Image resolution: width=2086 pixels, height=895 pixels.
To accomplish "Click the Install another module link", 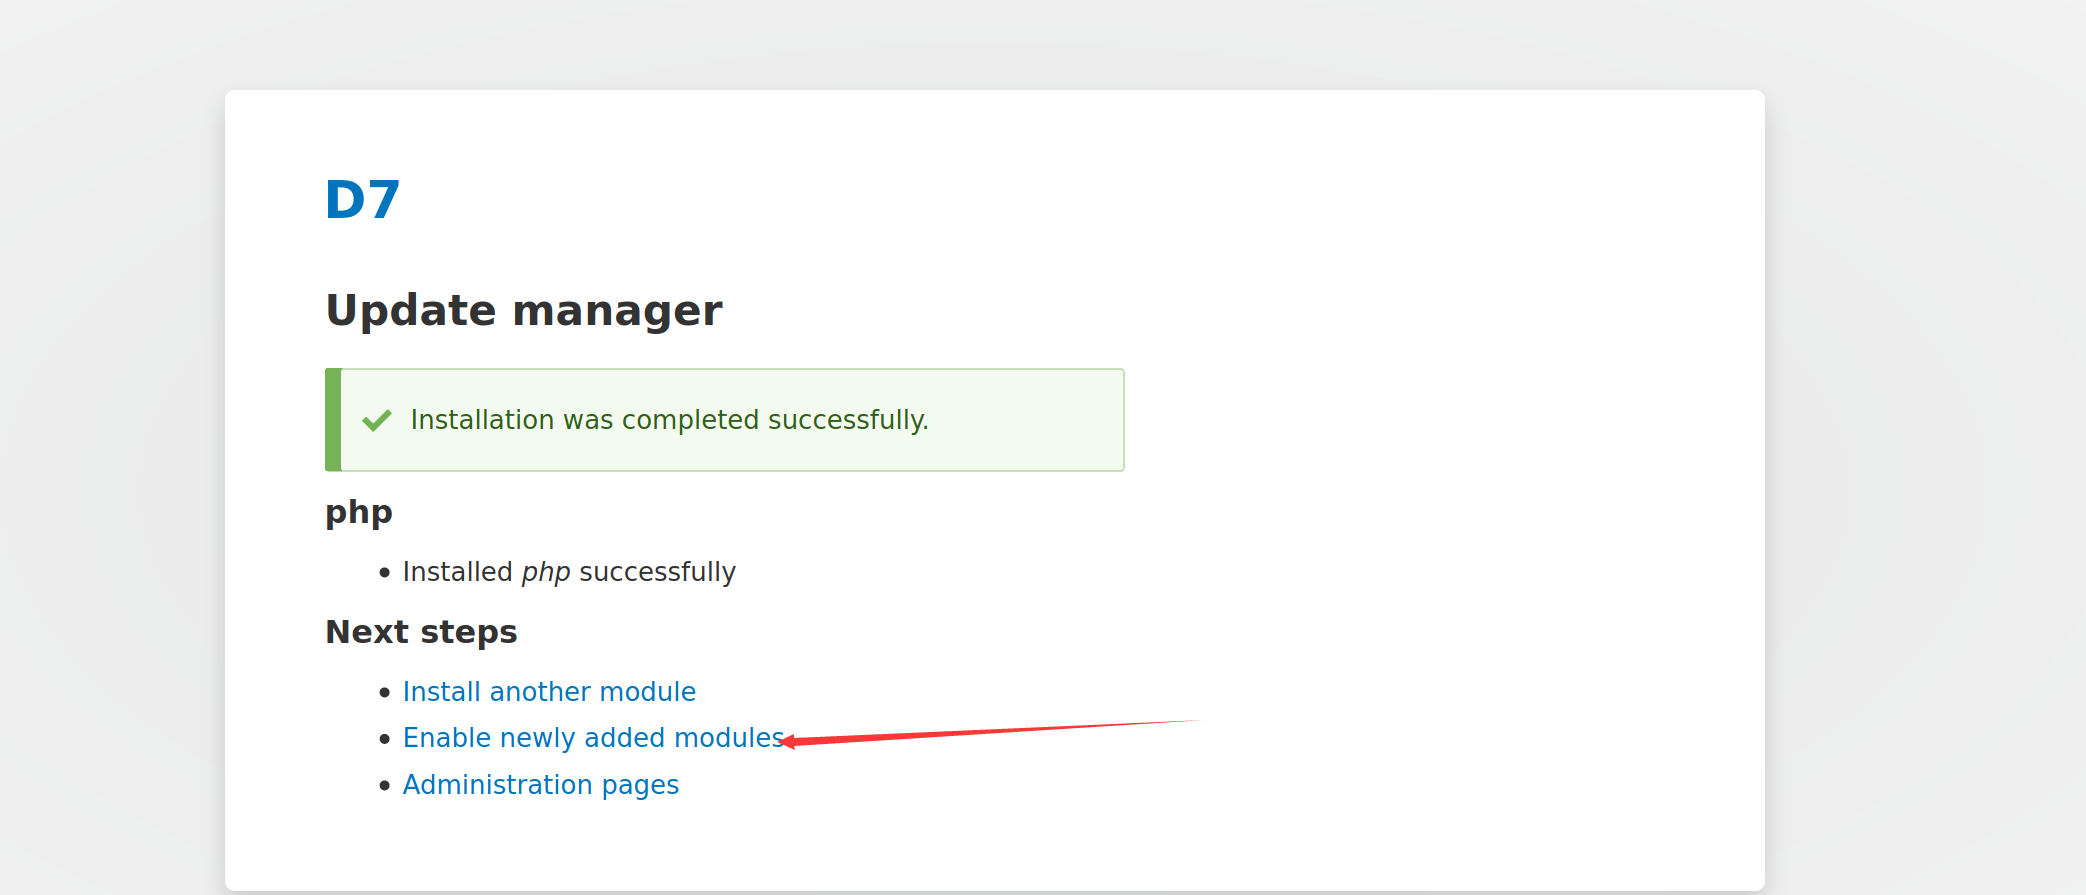I will (x=549, y=691).
